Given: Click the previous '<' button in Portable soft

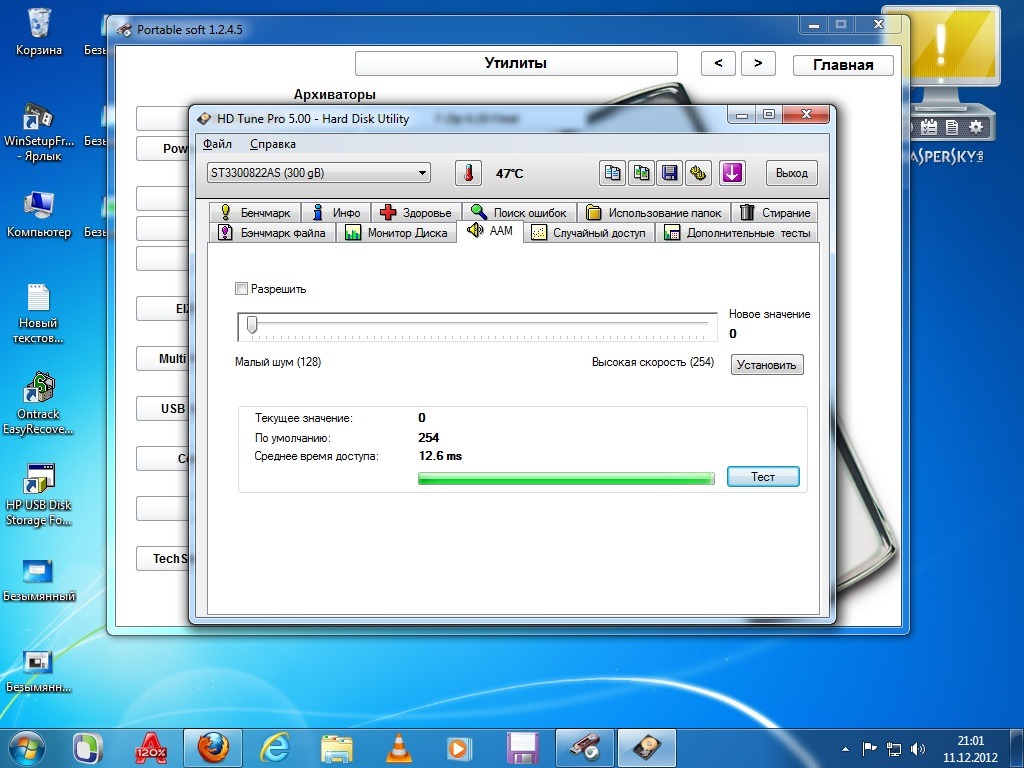Looking at the screenshot, I should point(718,63).
